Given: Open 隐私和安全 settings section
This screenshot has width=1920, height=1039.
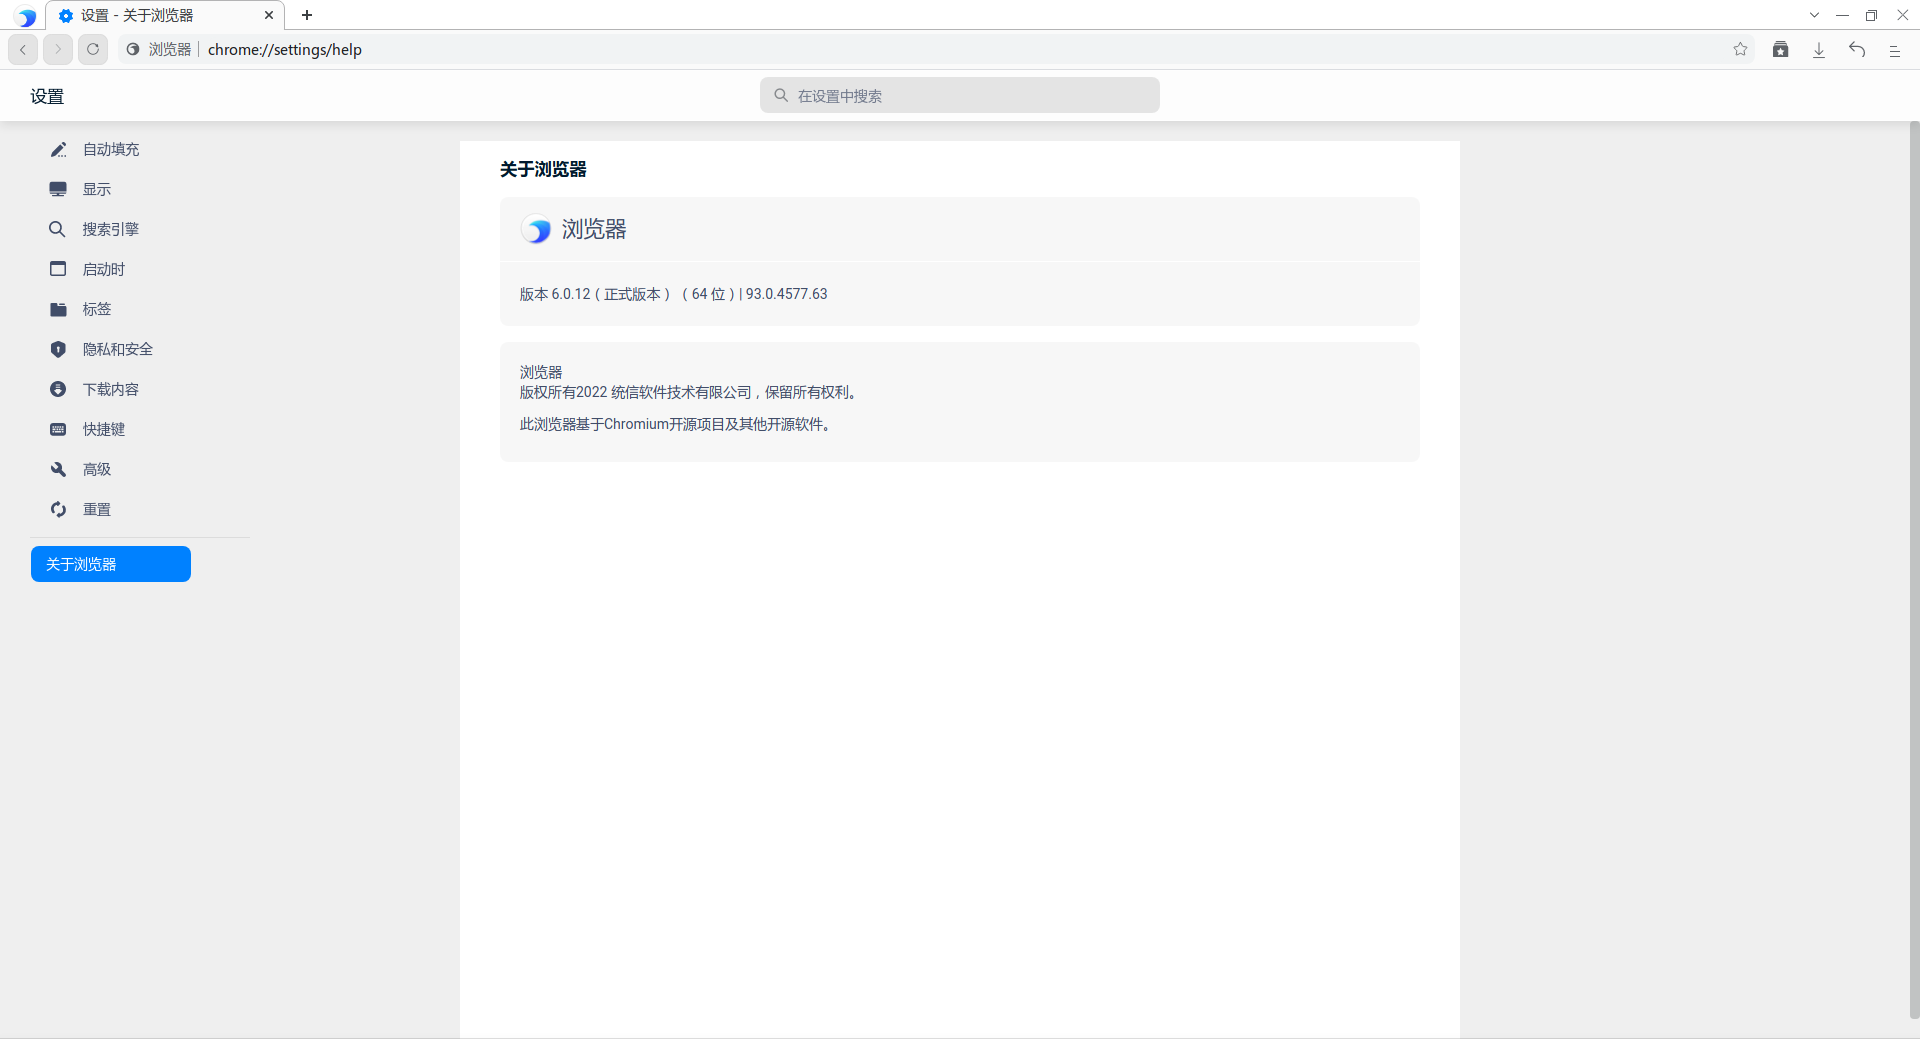Looking at the screenshot, I should coord(118,349).
